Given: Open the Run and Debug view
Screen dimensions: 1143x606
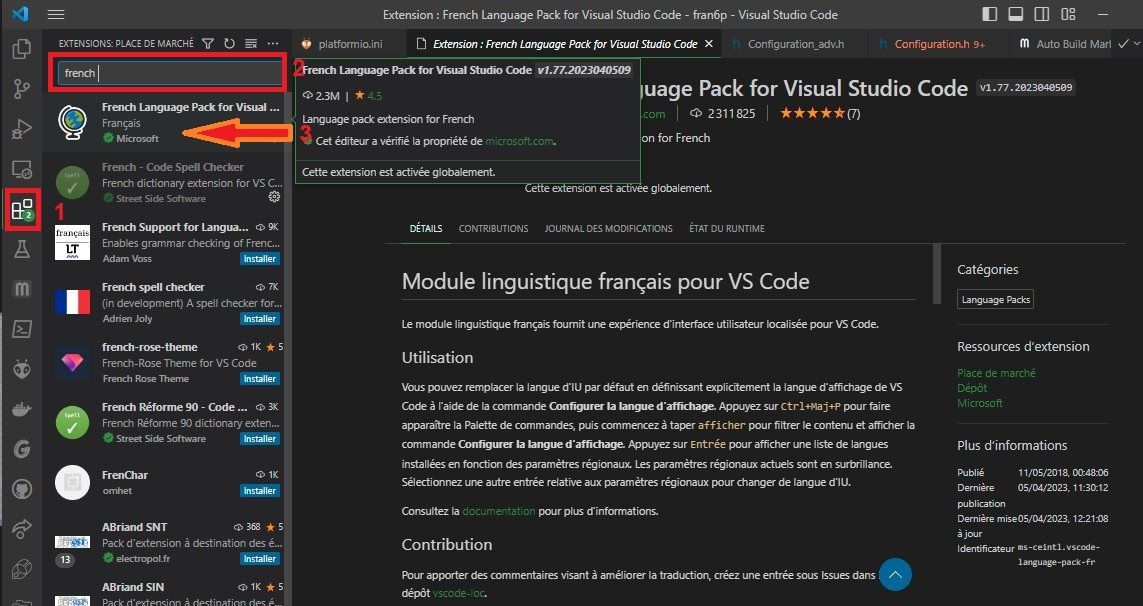Looking at the screenshot, I should (22, 130).
